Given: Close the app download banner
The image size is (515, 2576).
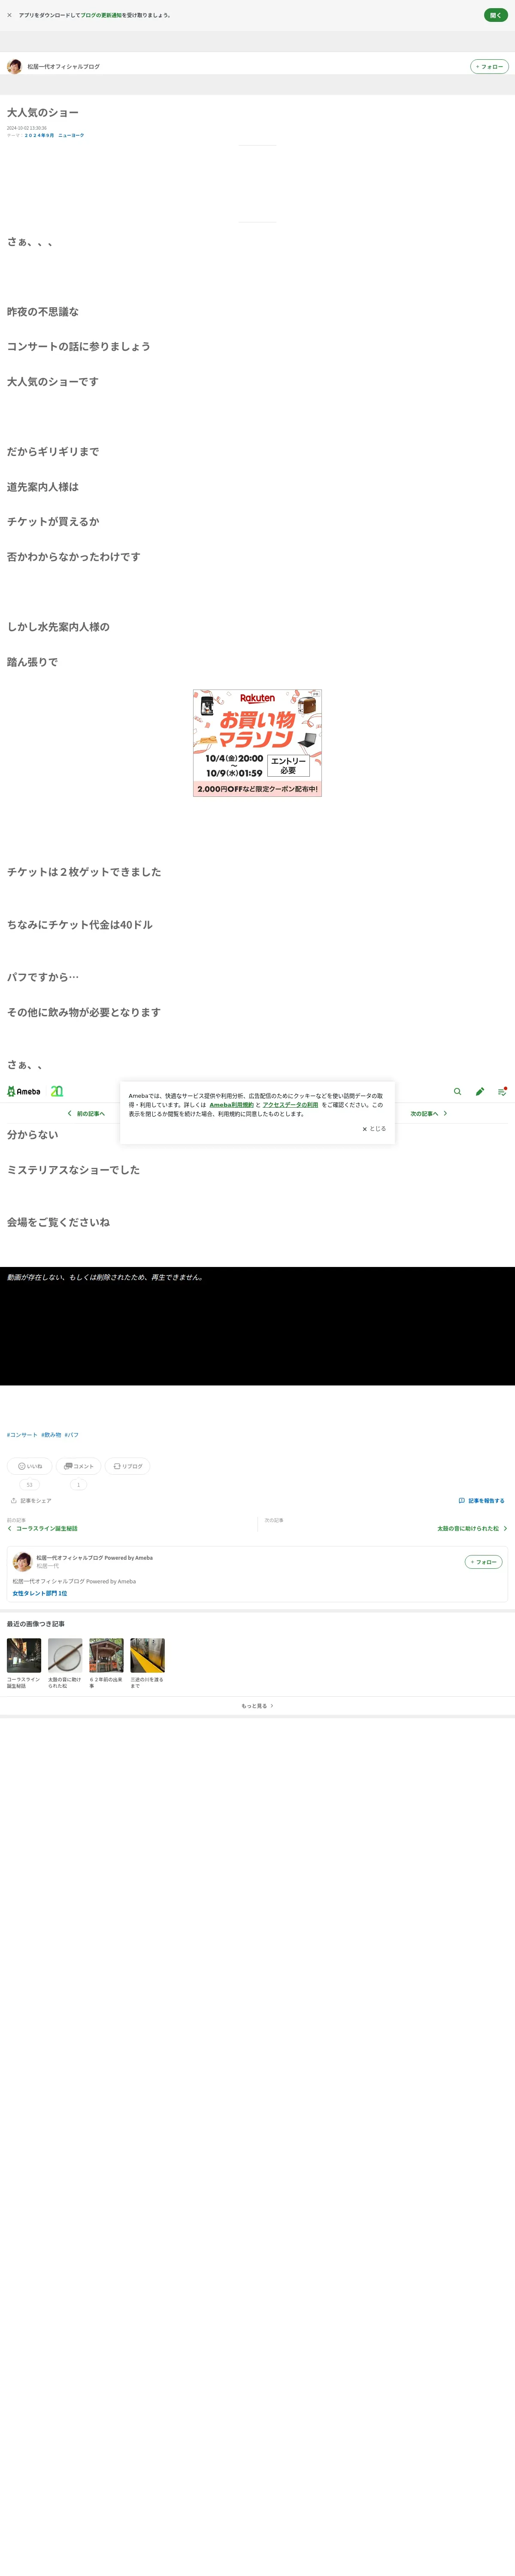Looking at the screenshot, I should click(x=9, y=15).
